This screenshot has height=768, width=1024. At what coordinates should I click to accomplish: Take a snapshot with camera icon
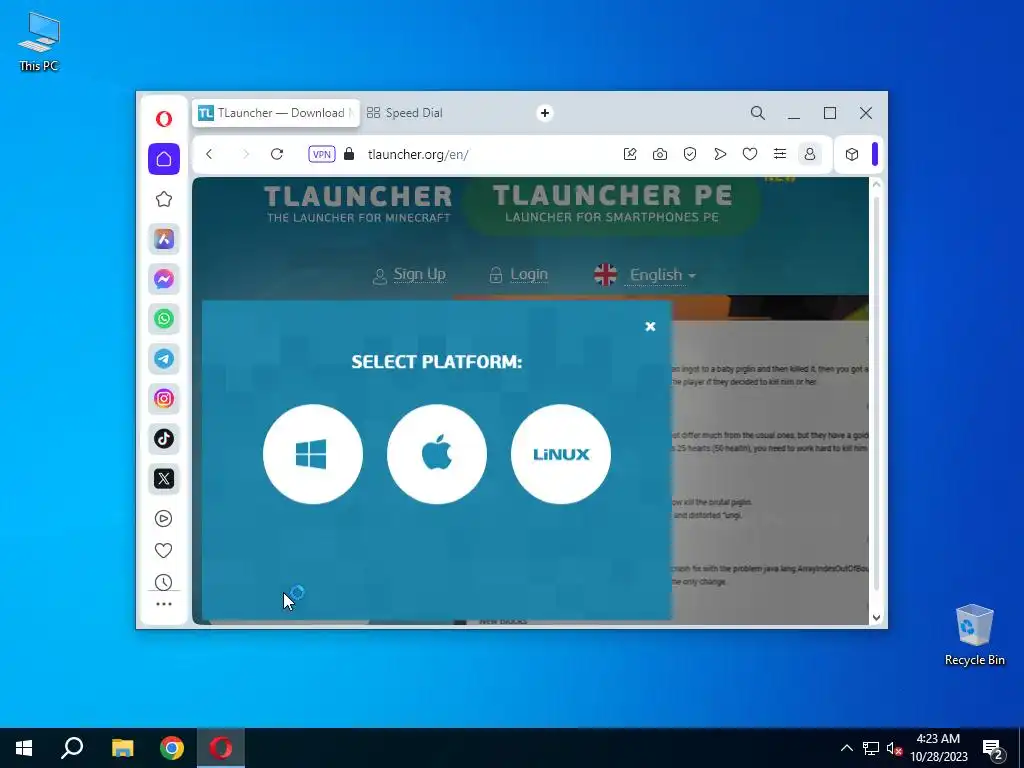coord(660,154)
